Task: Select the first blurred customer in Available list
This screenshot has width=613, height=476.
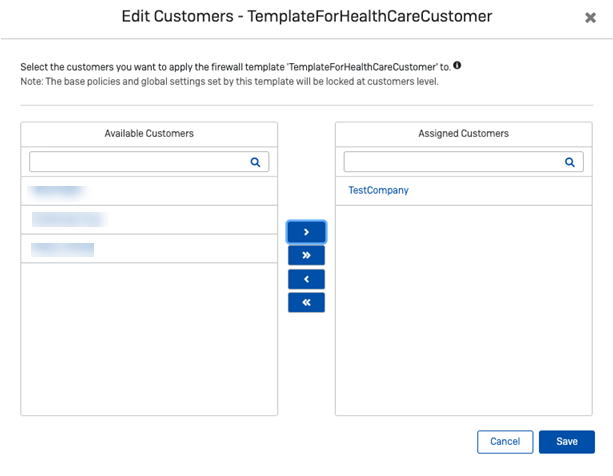Action: point(57,190)
